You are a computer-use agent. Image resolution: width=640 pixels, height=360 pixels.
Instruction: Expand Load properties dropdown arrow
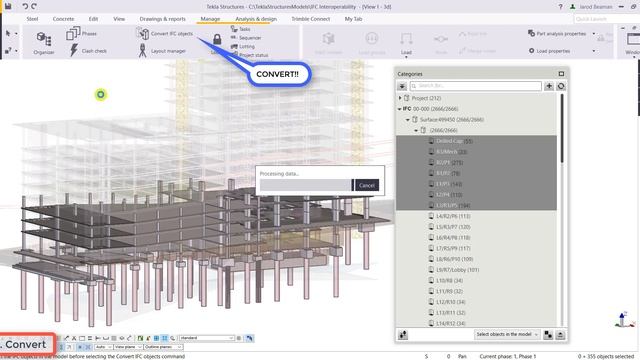pos(594,51)
